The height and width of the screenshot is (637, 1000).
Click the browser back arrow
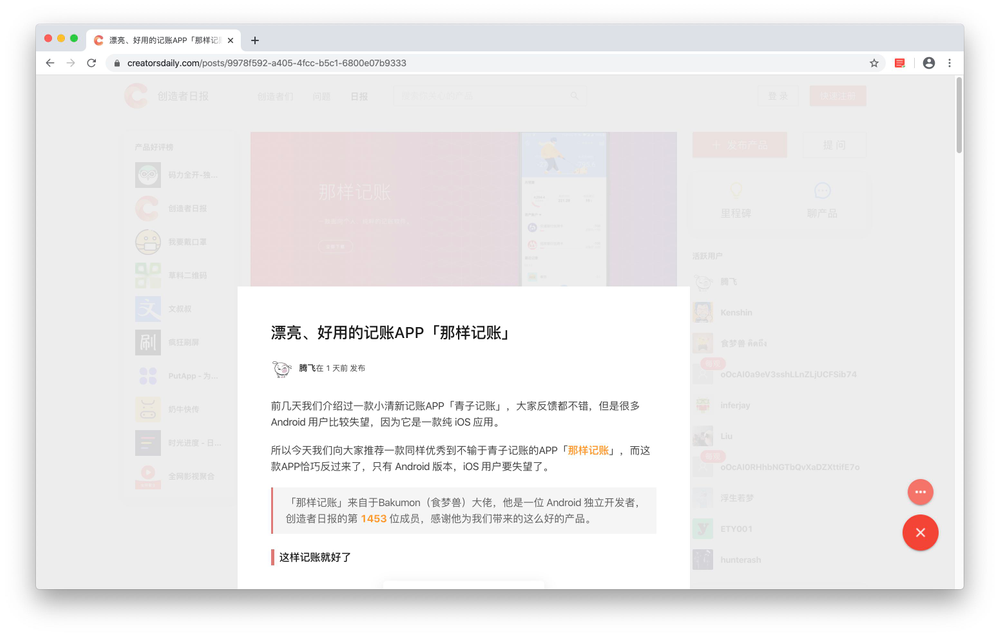[50, 63]
